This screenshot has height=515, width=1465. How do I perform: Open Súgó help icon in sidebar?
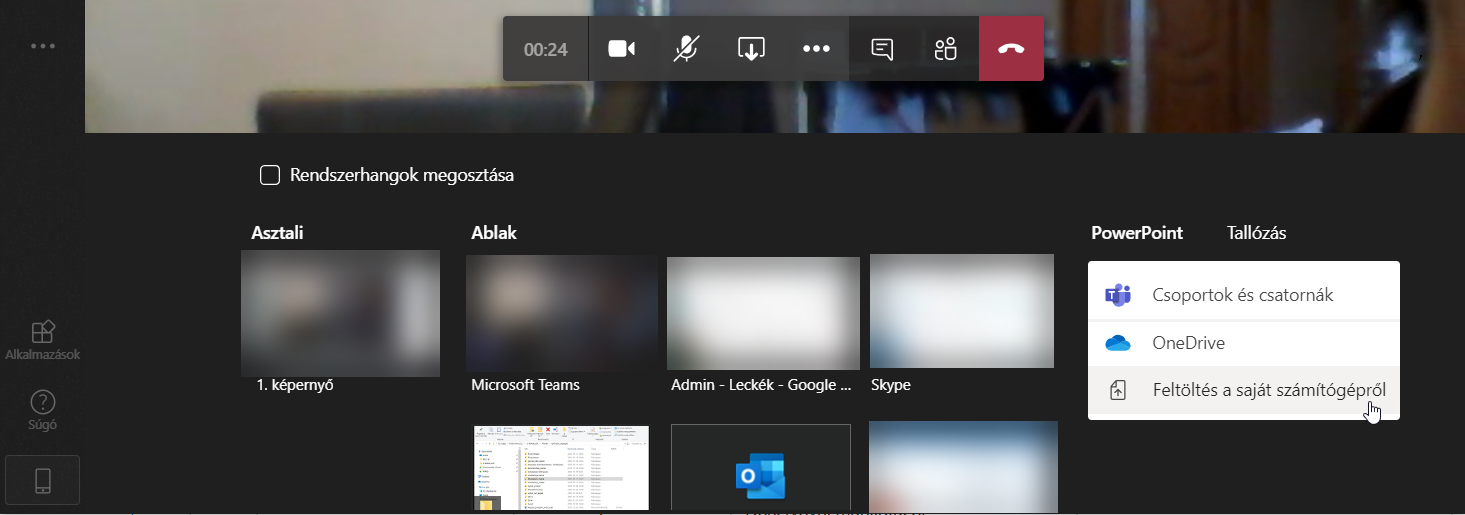(43, 409)
